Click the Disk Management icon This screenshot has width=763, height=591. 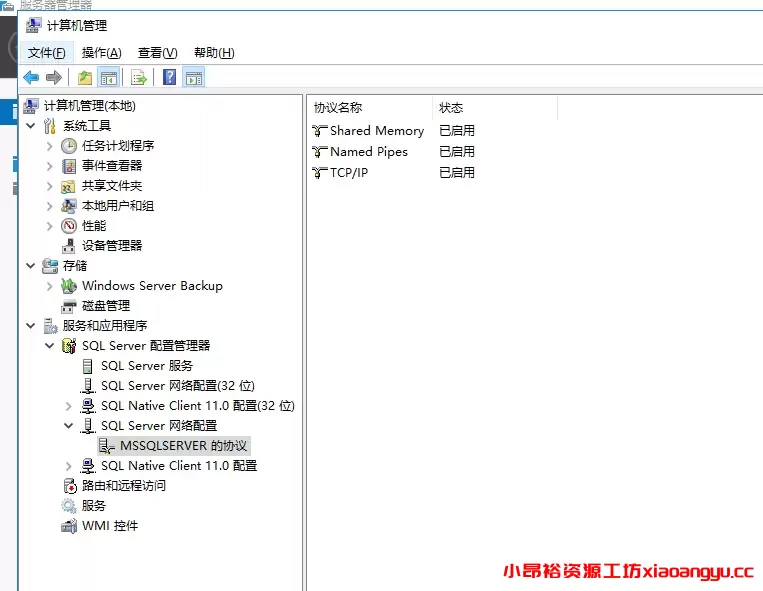point(69,306)
